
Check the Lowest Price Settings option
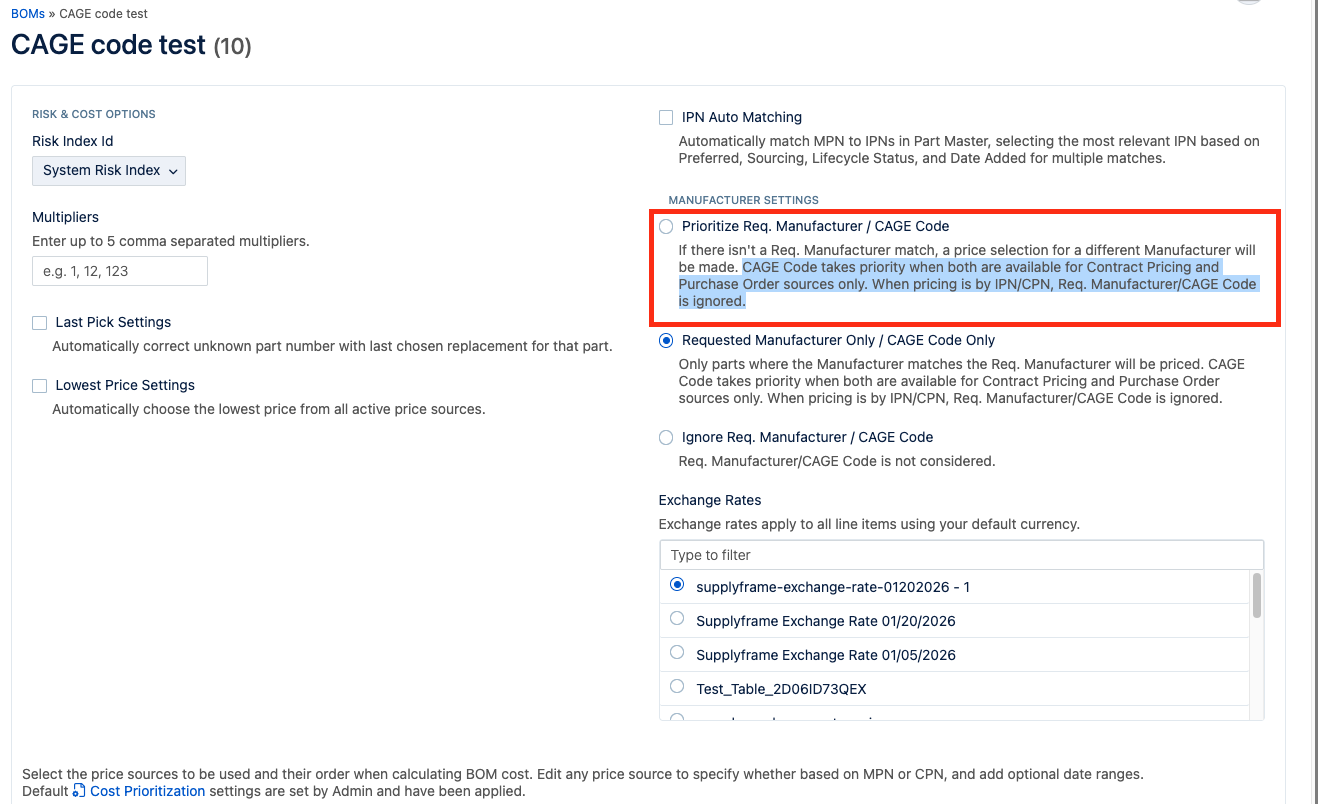point(40,385)
